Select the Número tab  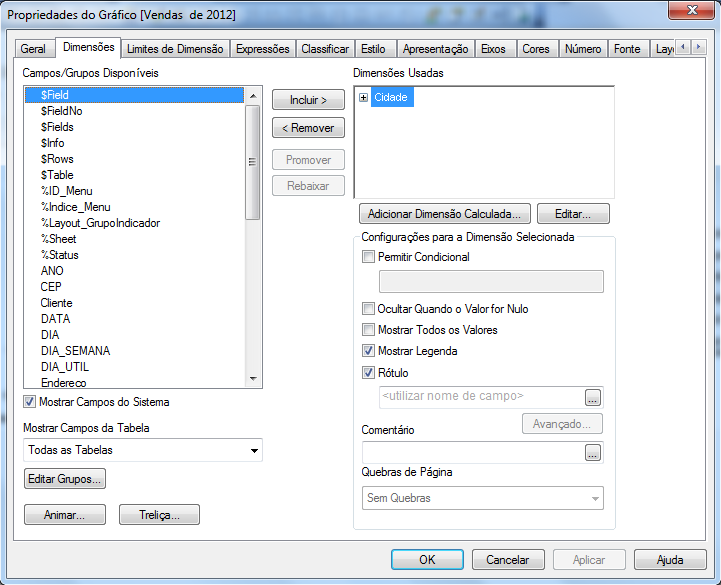click(583, 49)
